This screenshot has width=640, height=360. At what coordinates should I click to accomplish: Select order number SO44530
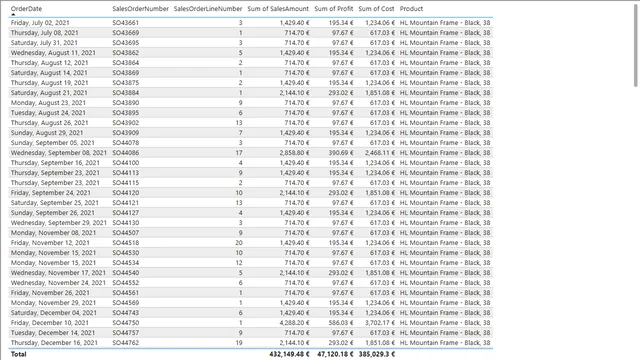click(x=126, y=253)
